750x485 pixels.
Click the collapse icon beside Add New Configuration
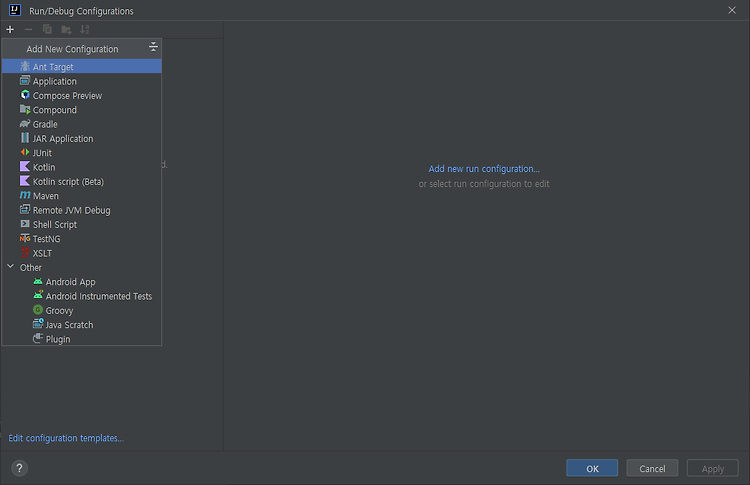coord(153,47)
